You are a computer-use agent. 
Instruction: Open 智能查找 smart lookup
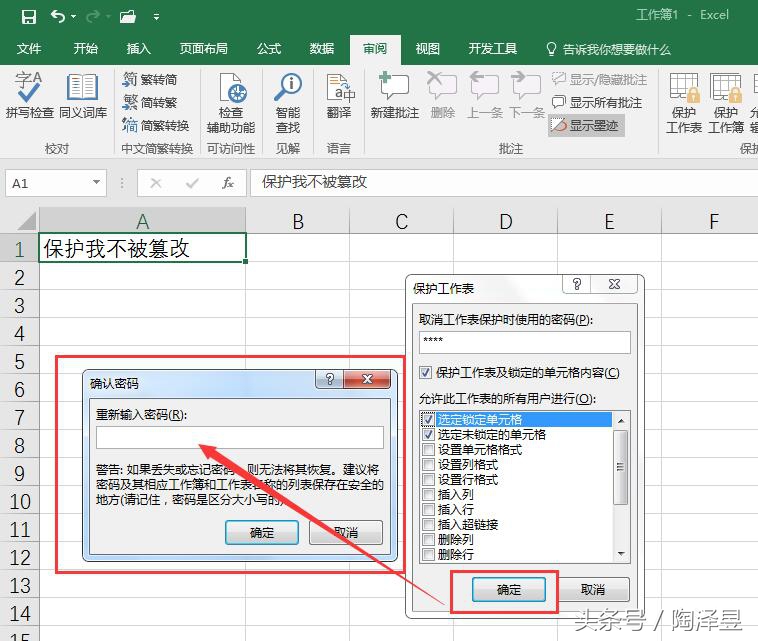[288, 103]
